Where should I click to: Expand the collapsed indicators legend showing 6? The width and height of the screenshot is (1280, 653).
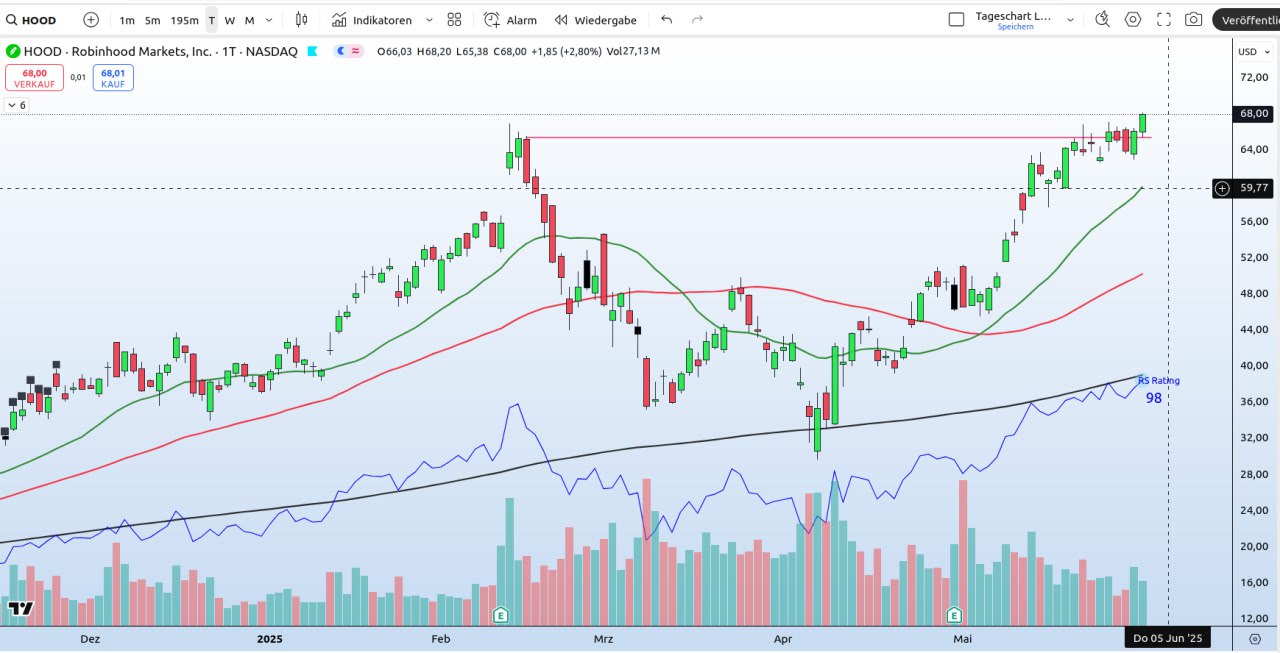click(x=16, y=105)
